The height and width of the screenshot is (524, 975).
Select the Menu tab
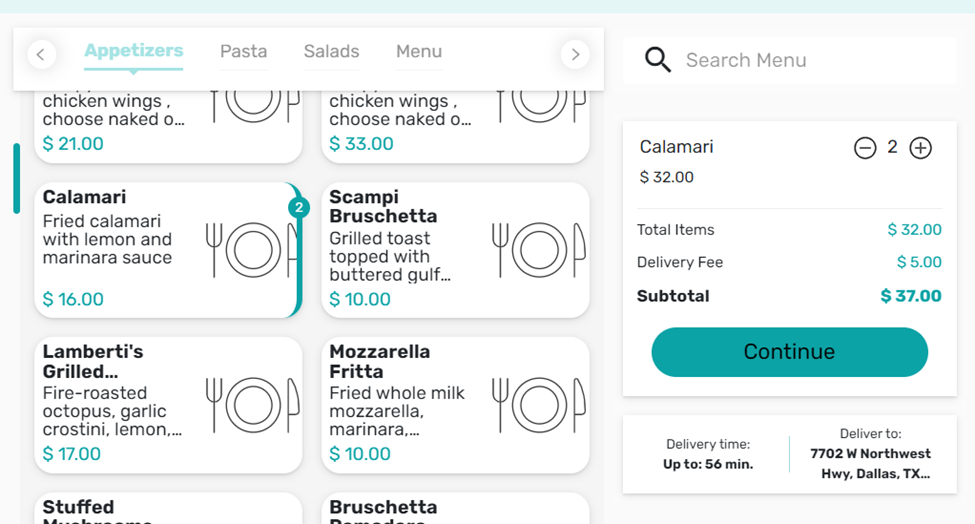click(x=419, y=52)
